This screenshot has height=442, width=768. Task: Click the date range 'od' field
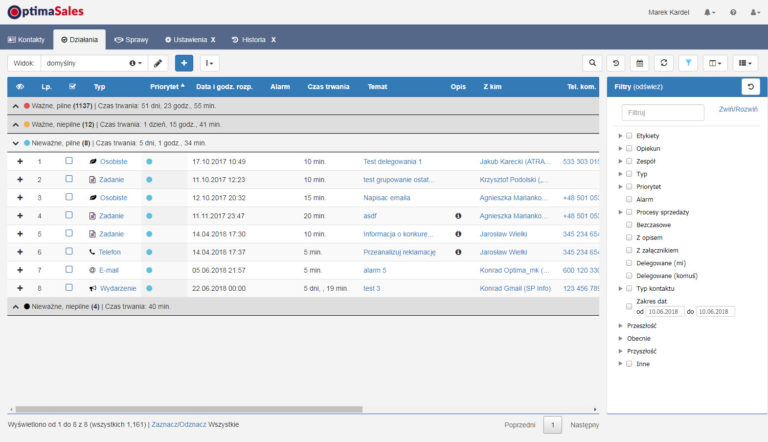(x=665, y=312)
